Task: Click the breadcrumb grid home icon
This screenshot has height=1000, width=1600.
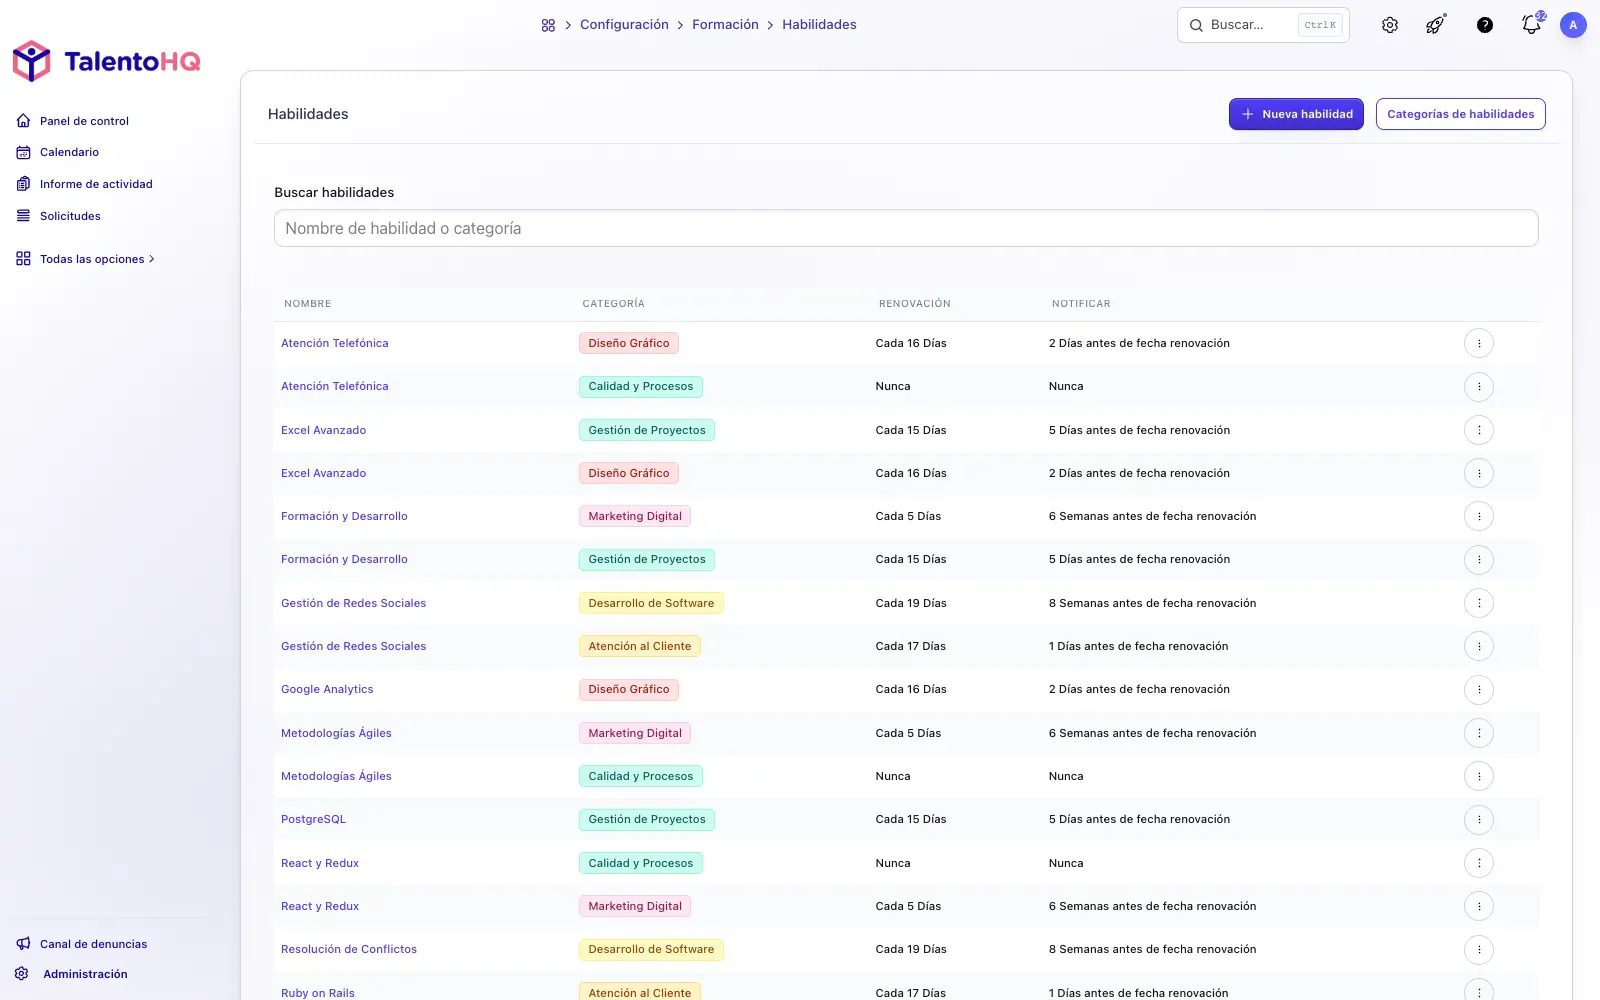Action: [548, 25]
